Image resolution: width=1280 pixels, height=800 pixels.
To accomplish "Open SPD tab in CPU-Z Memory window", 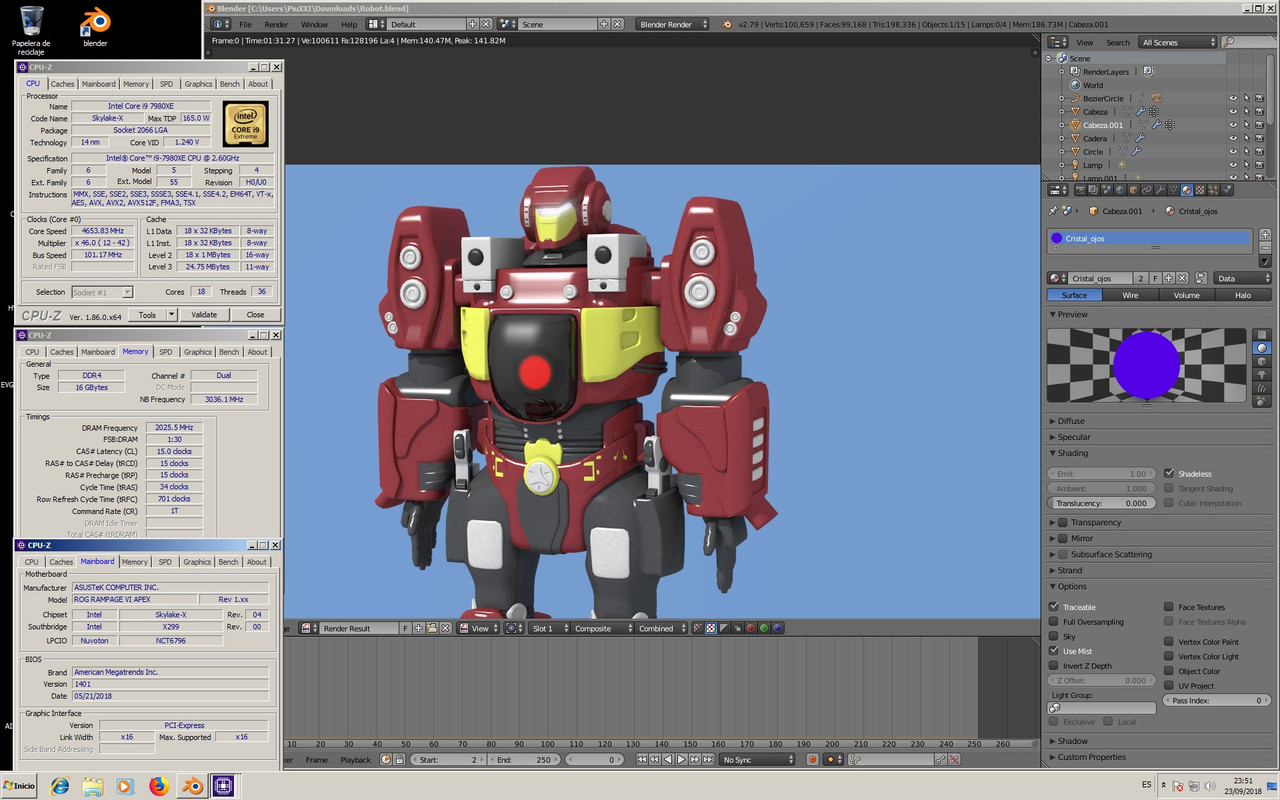I will coord(166,352).
